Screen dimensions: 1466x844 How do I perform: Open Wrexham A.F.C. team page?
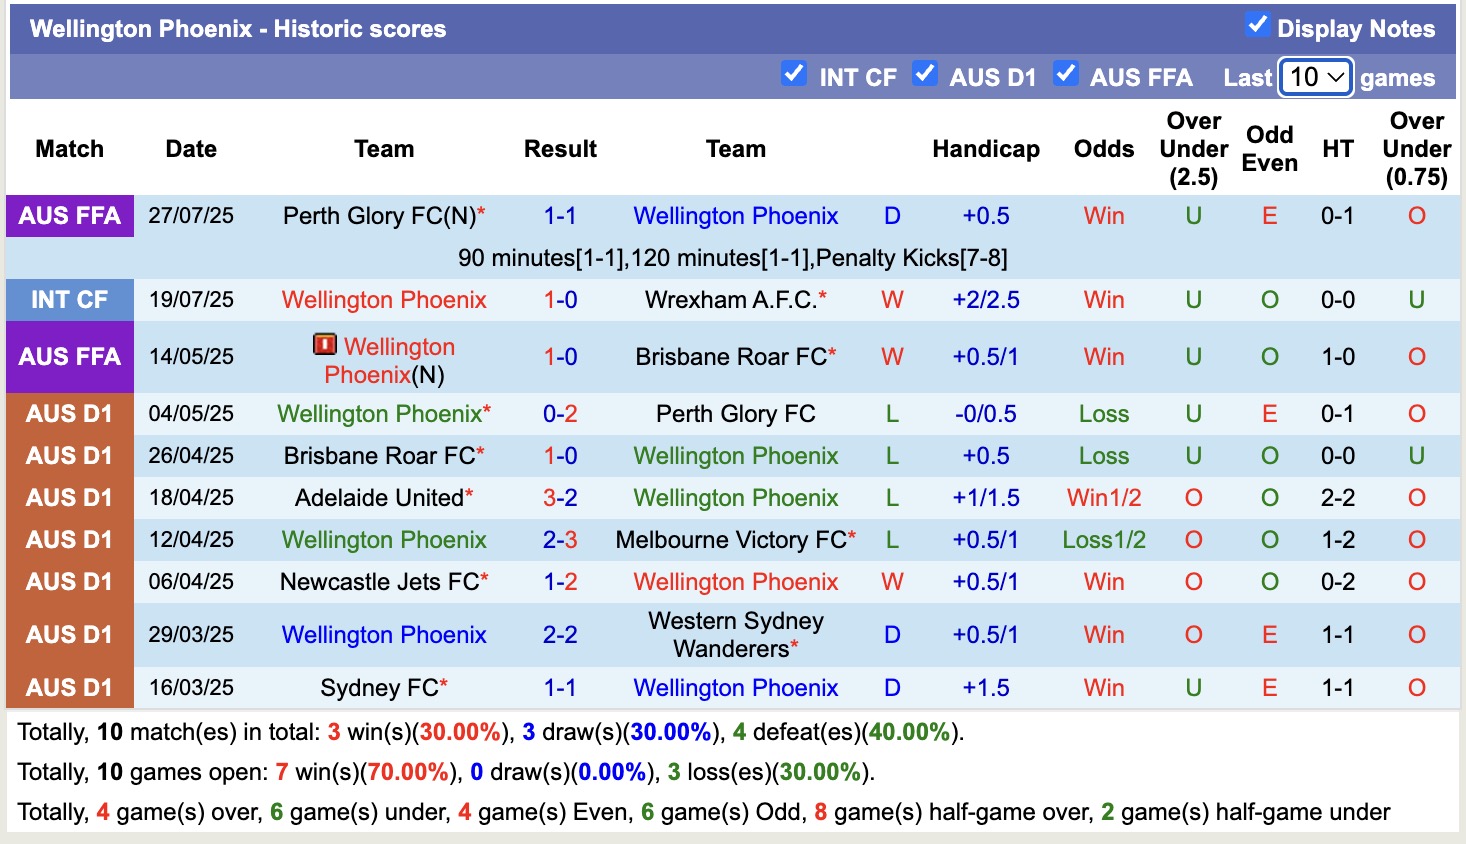[729, 299]
